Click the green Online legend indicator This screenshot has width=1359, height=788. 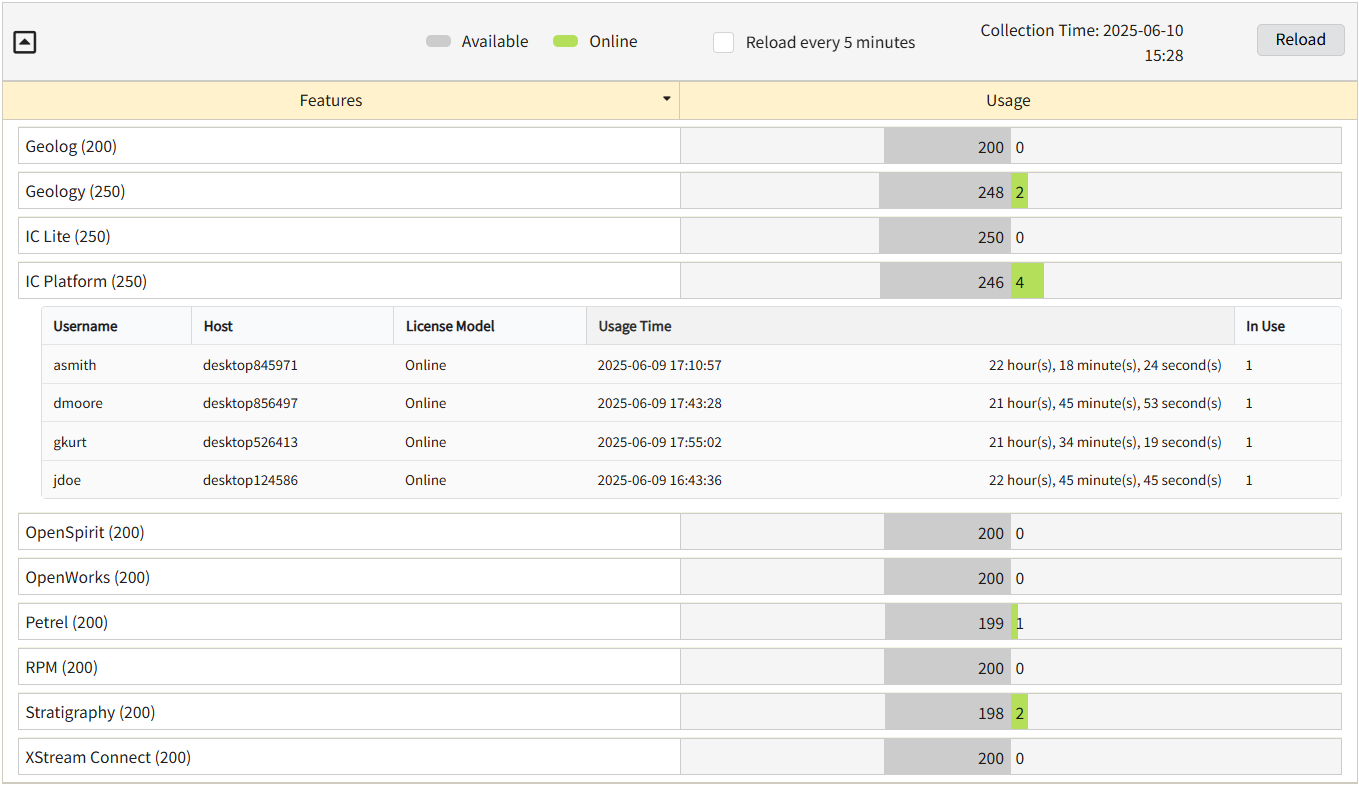coord(565,41)
